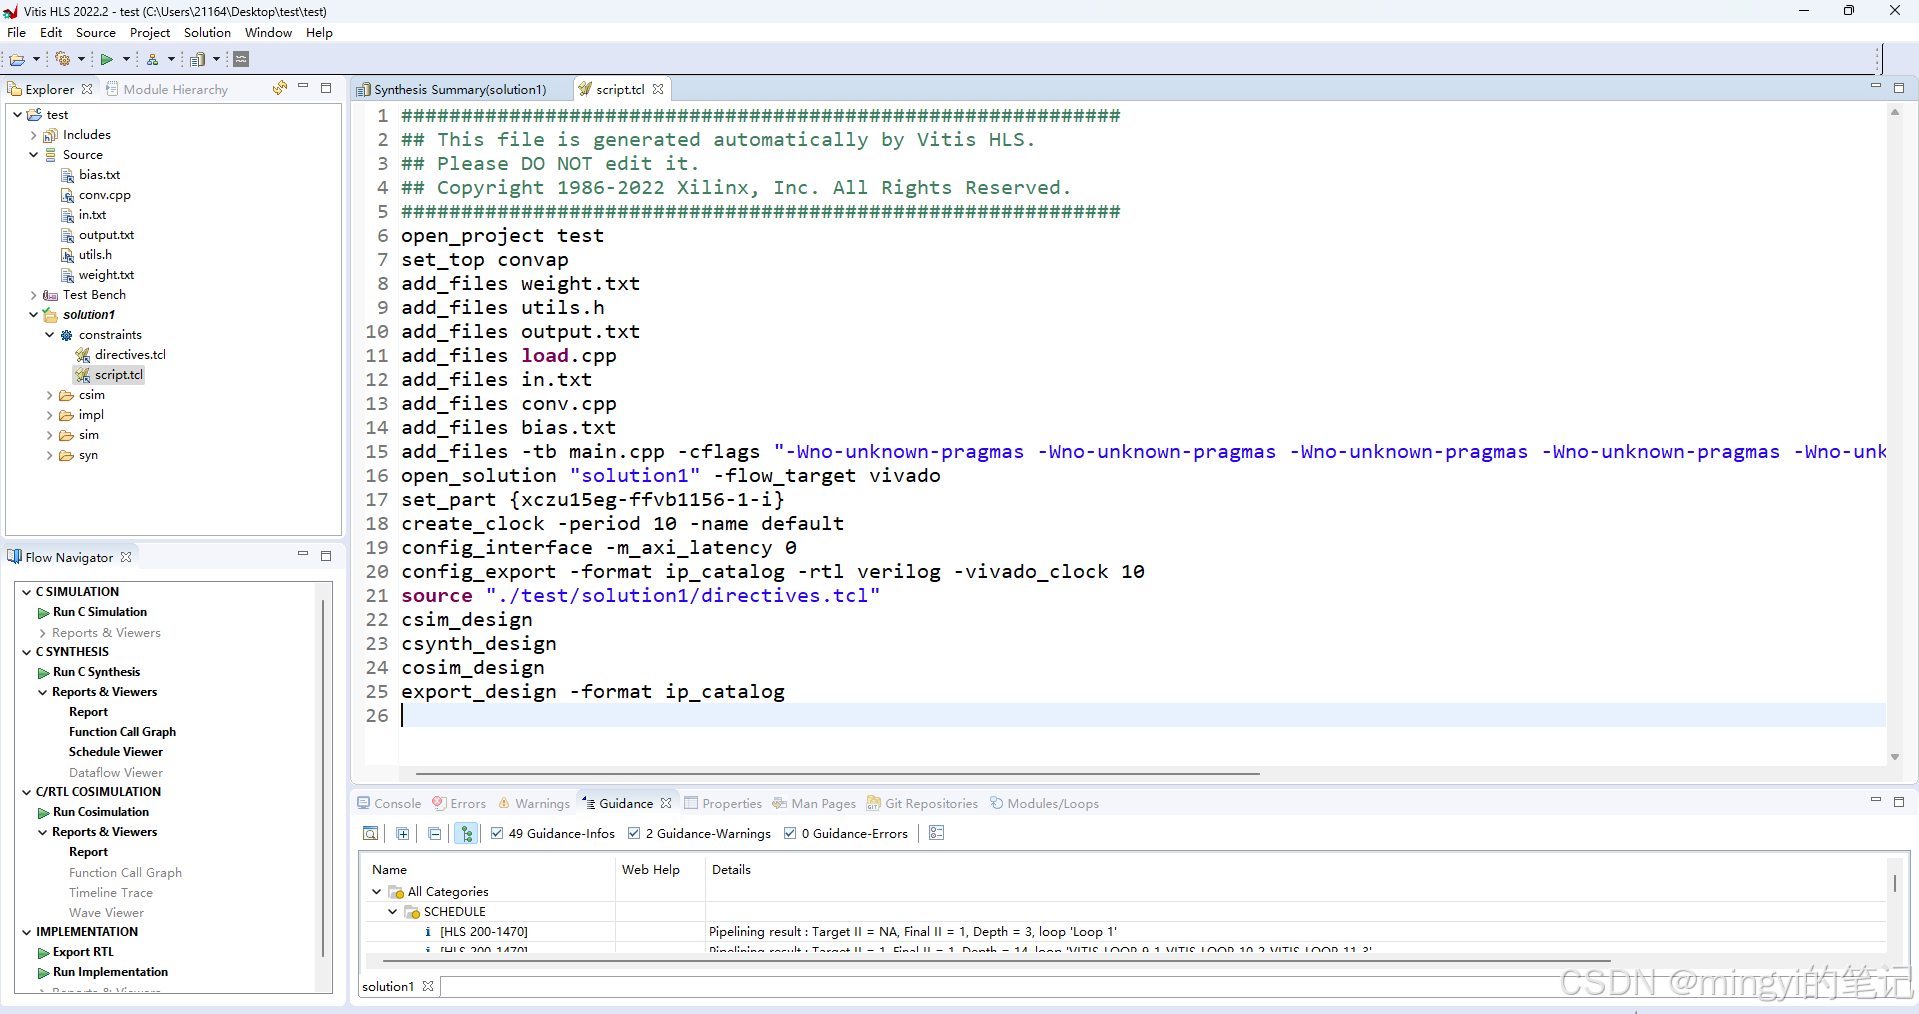The image size is (1919, 1014).
Task: Expand the Test Bench tree item
Action: pyautogui.click(x=33, y=294)
